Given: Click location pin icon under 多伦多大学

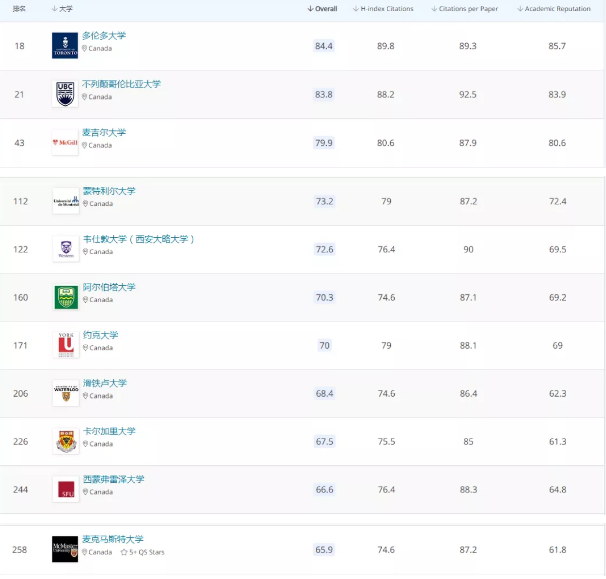Looking at the screenshot, I should point(84,48).
